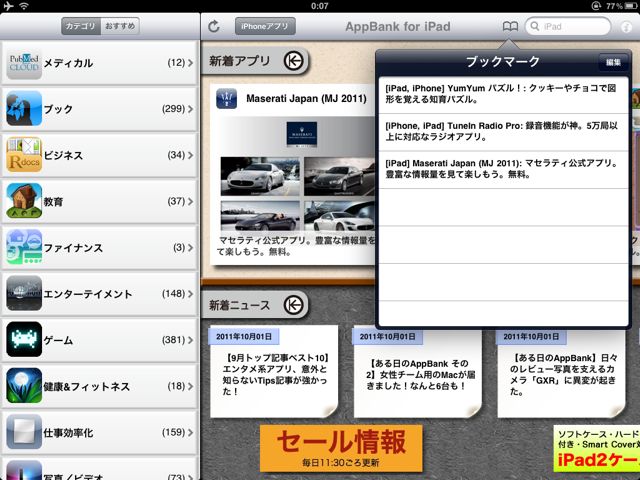Expand ビジネス chevron (34)
This screenshot has height=480, width=640.
pyautogui.click(x=191, y=155)
